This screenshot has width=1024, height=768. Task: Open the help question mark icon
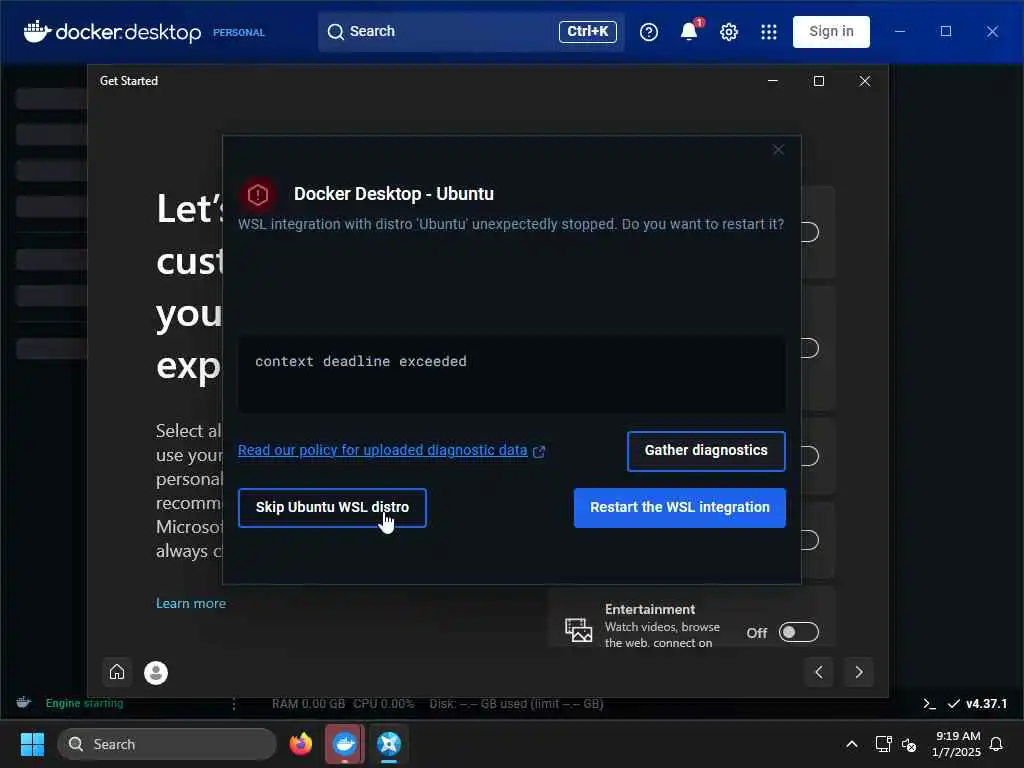point(648,31)
